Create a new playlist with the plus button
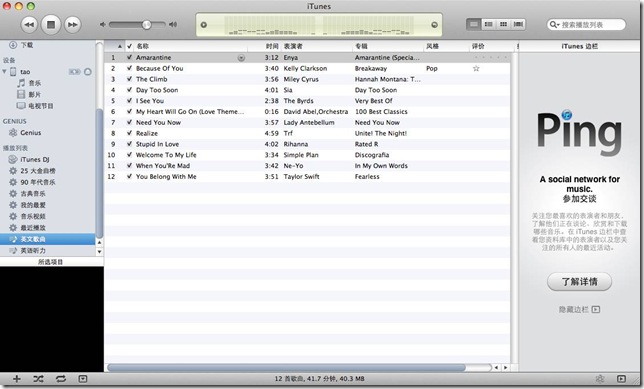This screenshot has width=644, height=389. (16, 379)
